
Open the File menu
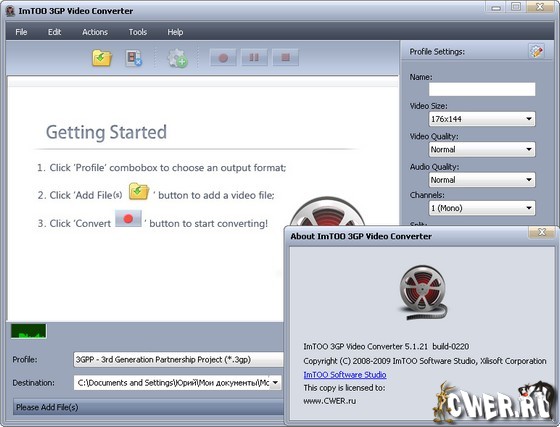pyautogui.click(x=21, y=32)
